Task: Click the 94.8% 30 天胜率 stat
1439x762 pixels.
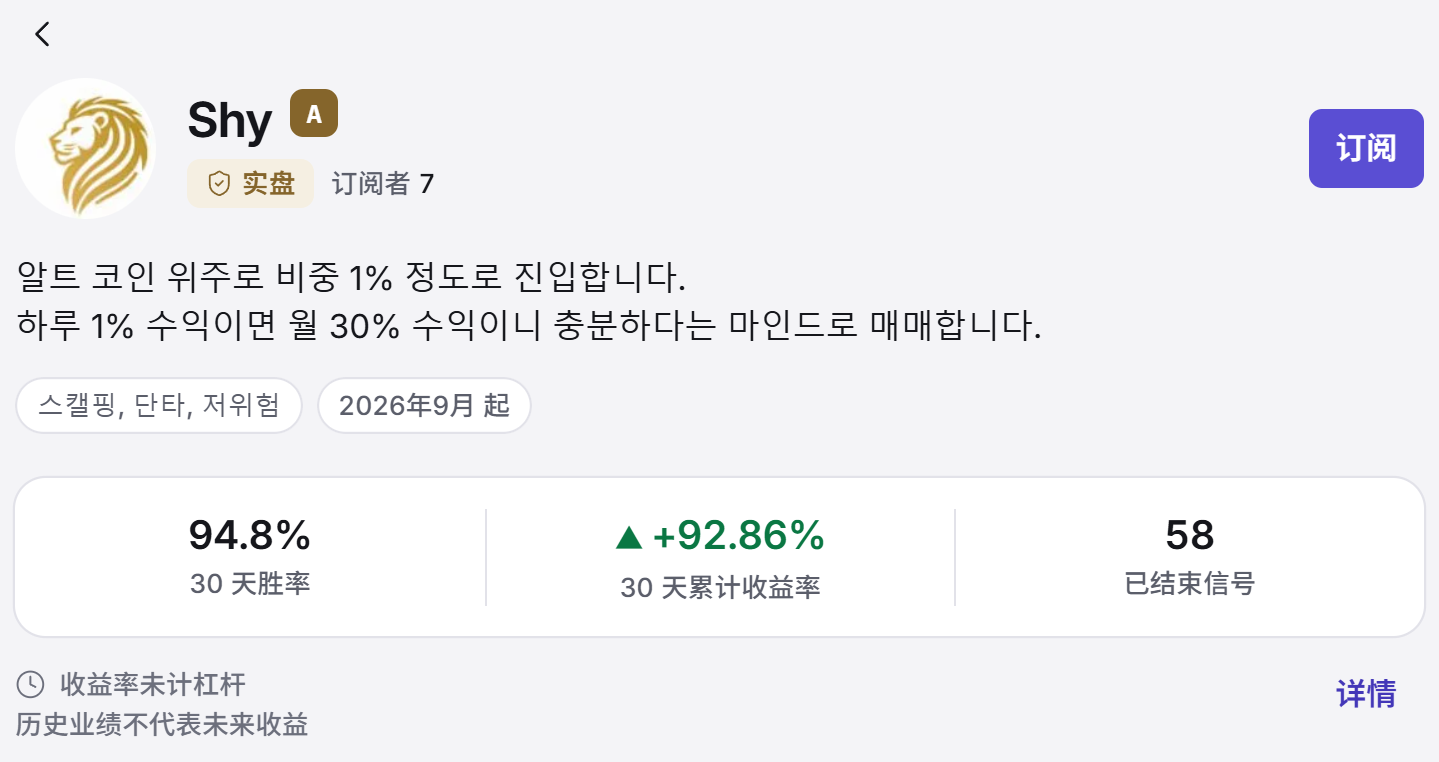Action: (250, 557)
